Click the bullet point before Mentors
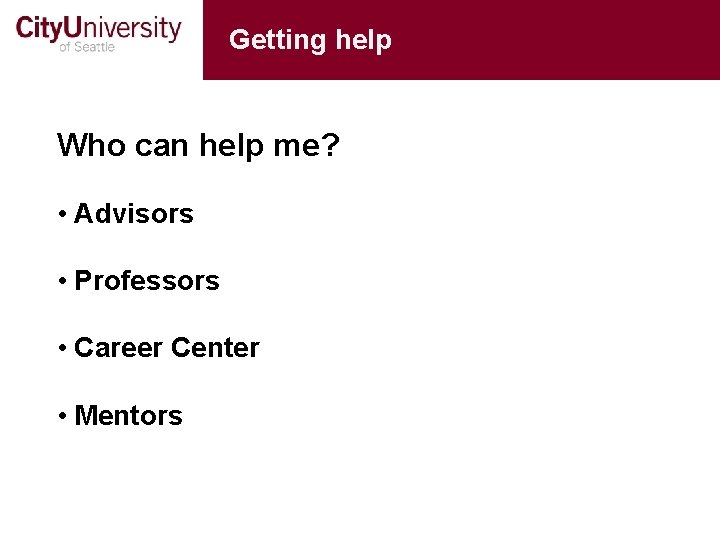This screenshot has height=540, width=720. tap(62, 416)
